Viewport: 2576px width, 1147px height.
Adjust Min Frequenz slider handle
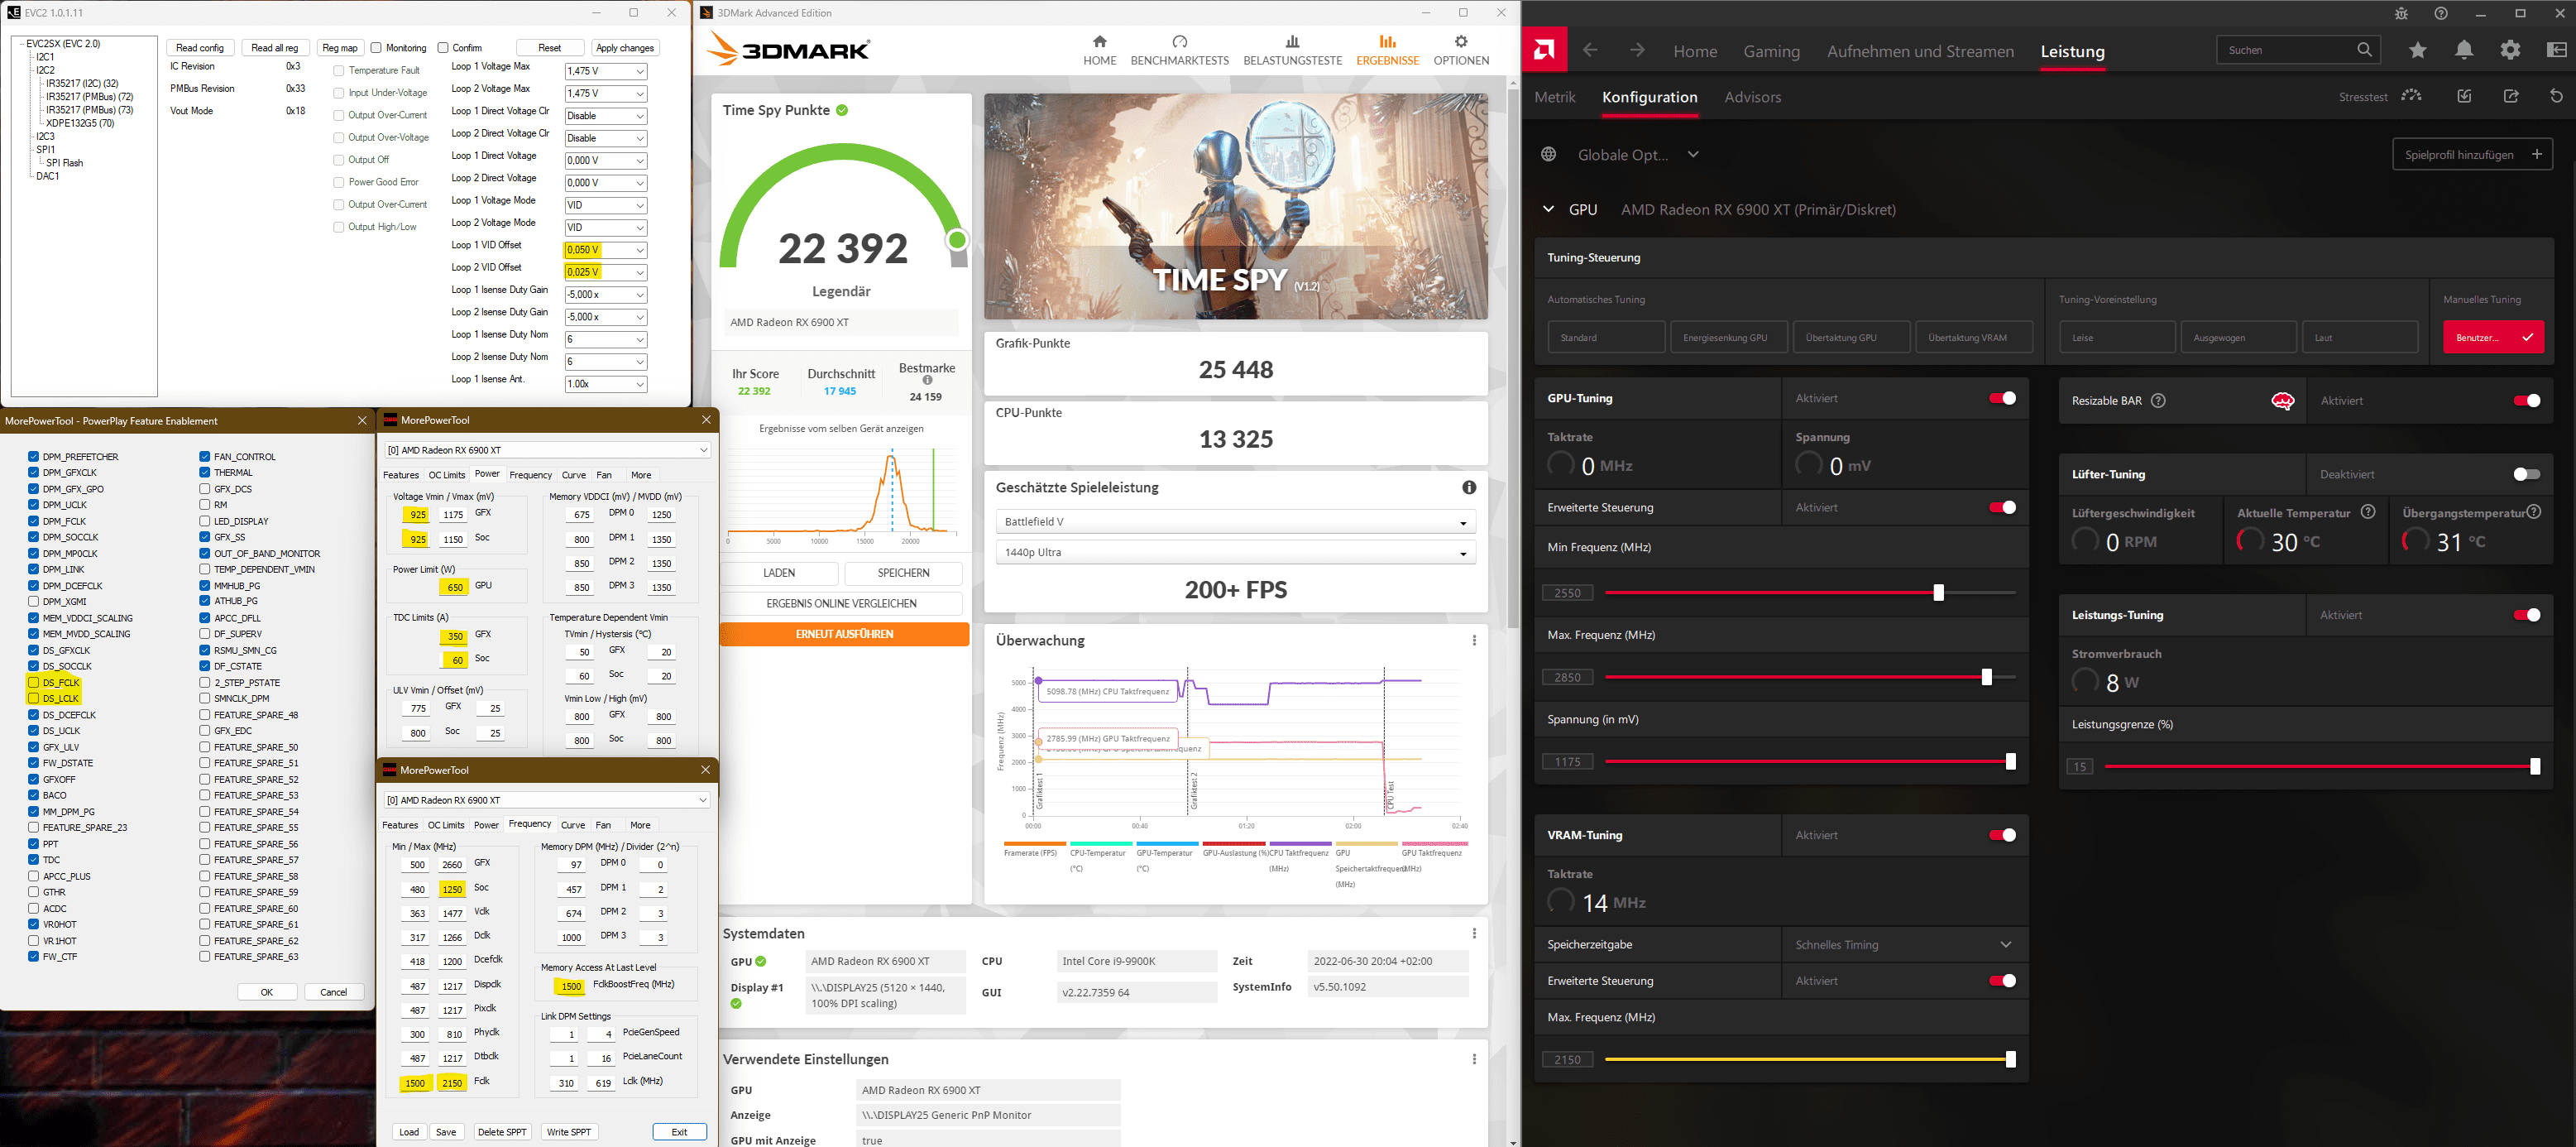tap(1938, 593)
